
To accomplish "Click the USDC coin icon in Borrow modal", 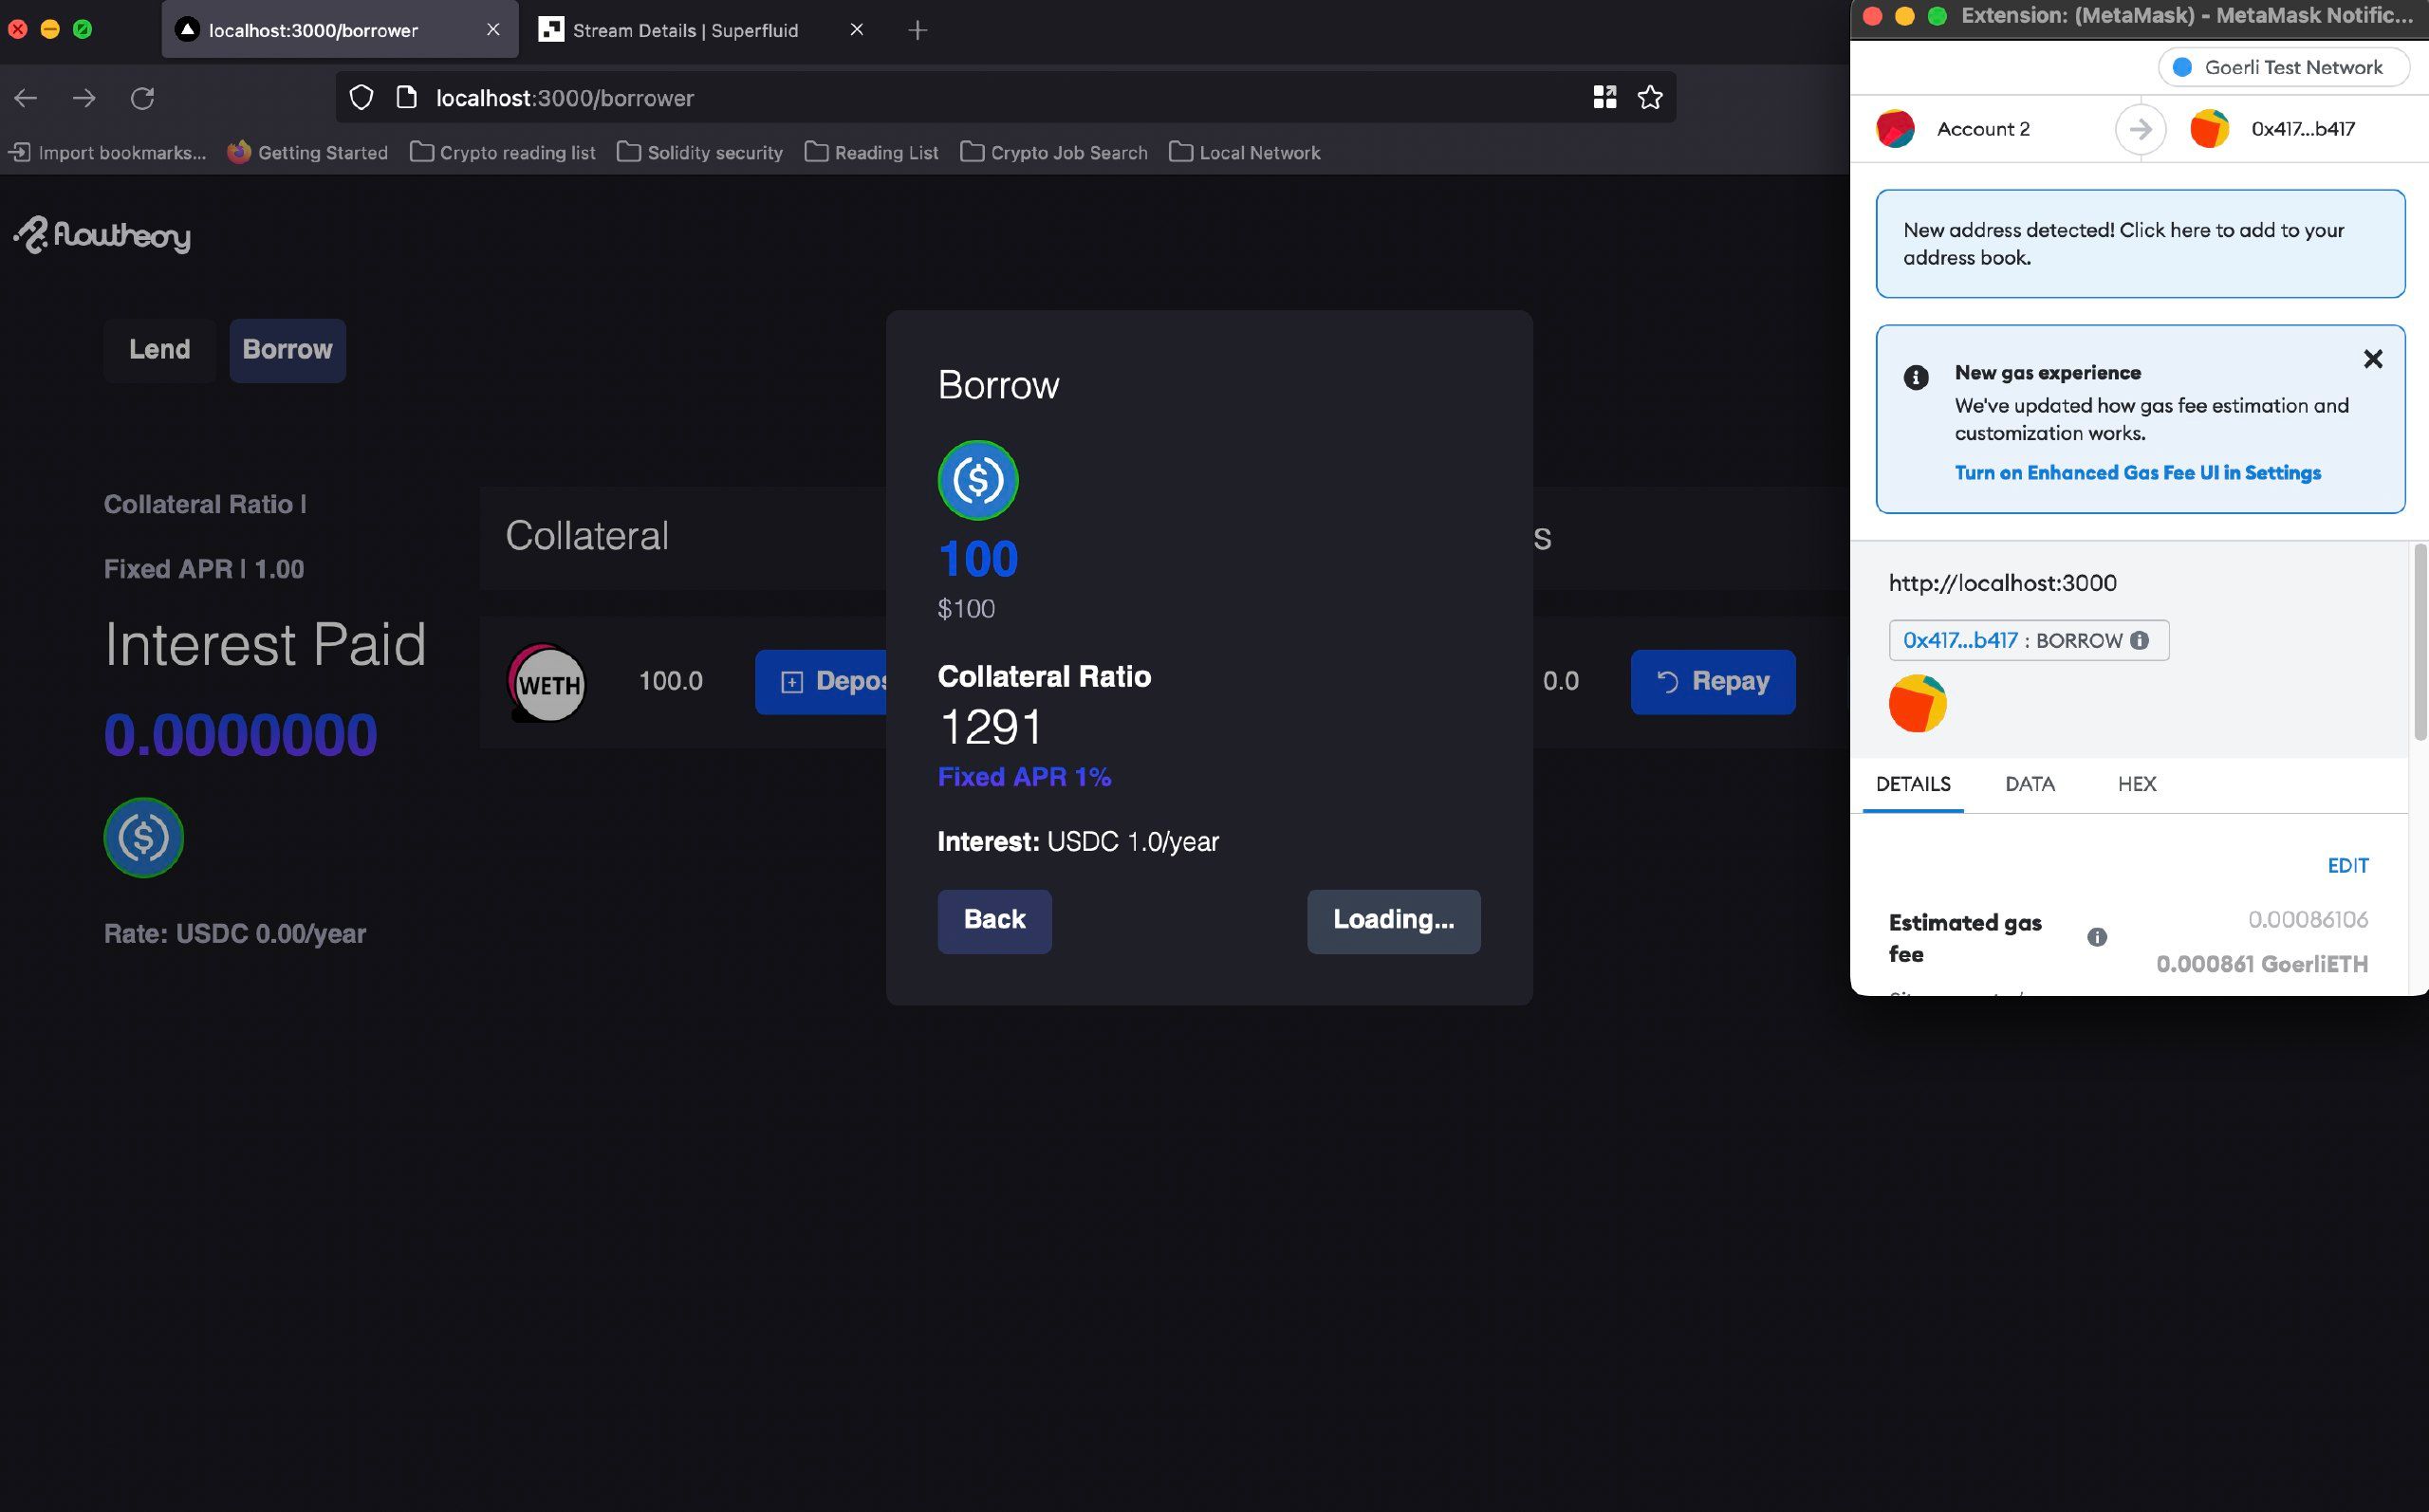I will (977, 479).
